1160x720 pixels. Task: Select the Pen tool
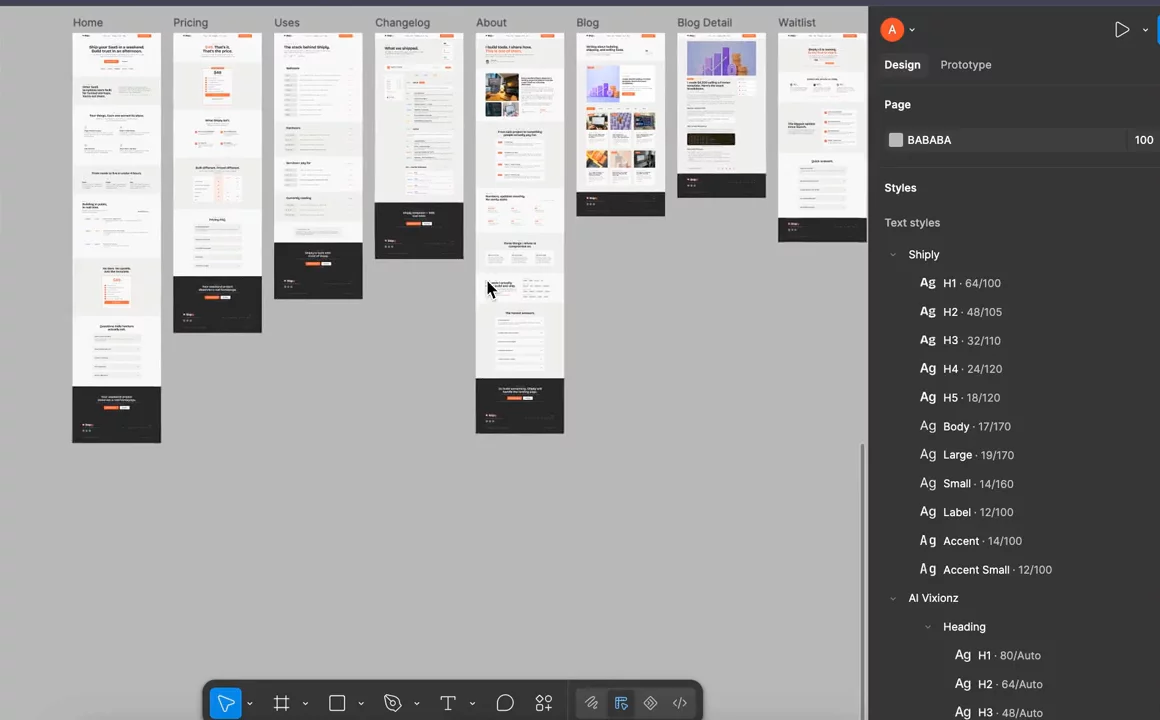(392, 703)
